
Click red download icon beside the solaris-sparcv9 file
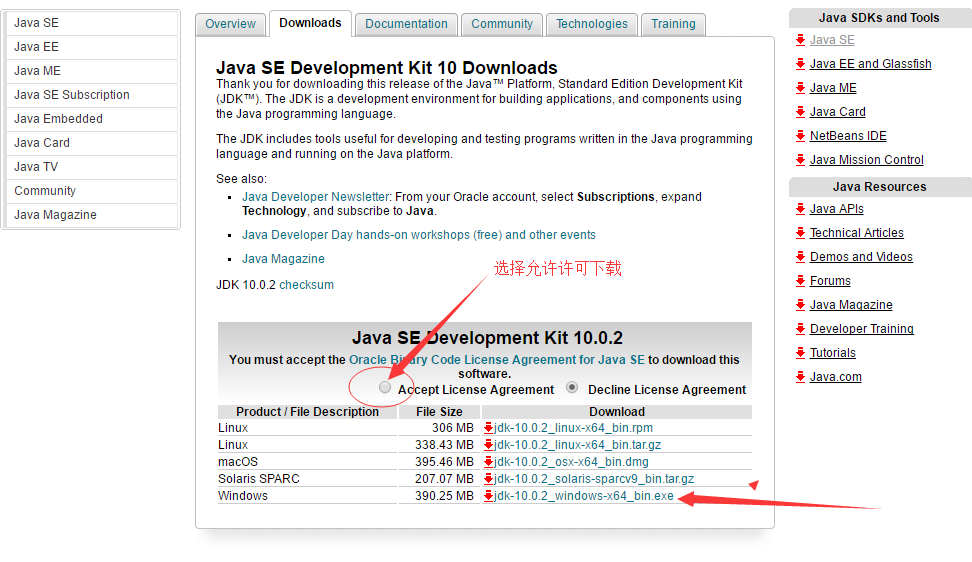pos(488,479)
